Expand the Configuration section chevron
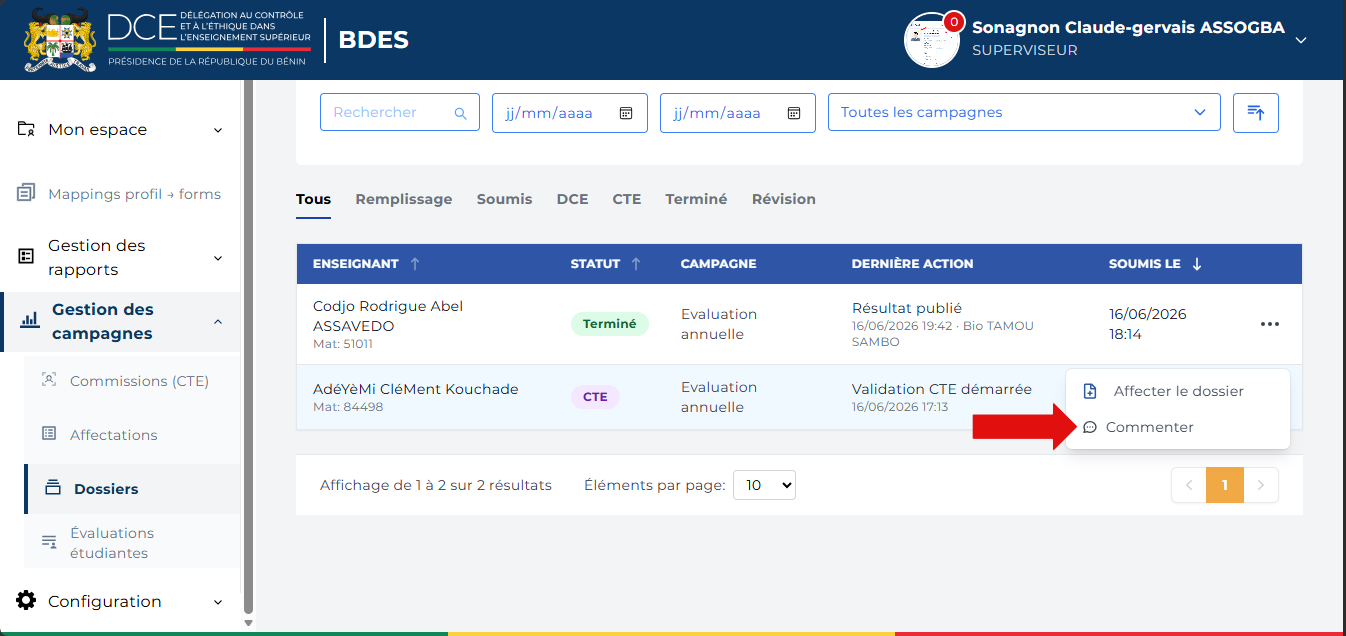1346x636 pixels. [x=218, y=602]
